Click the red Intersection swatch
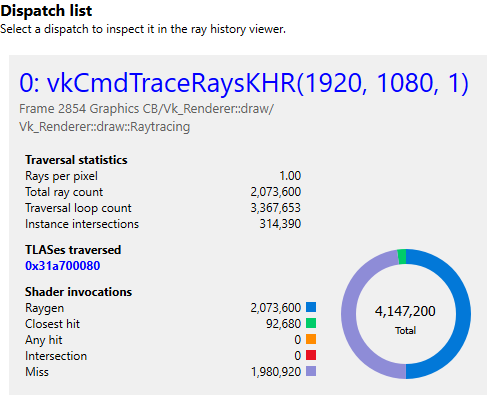This screenshot has width=496, height=403. coord(311,355)
